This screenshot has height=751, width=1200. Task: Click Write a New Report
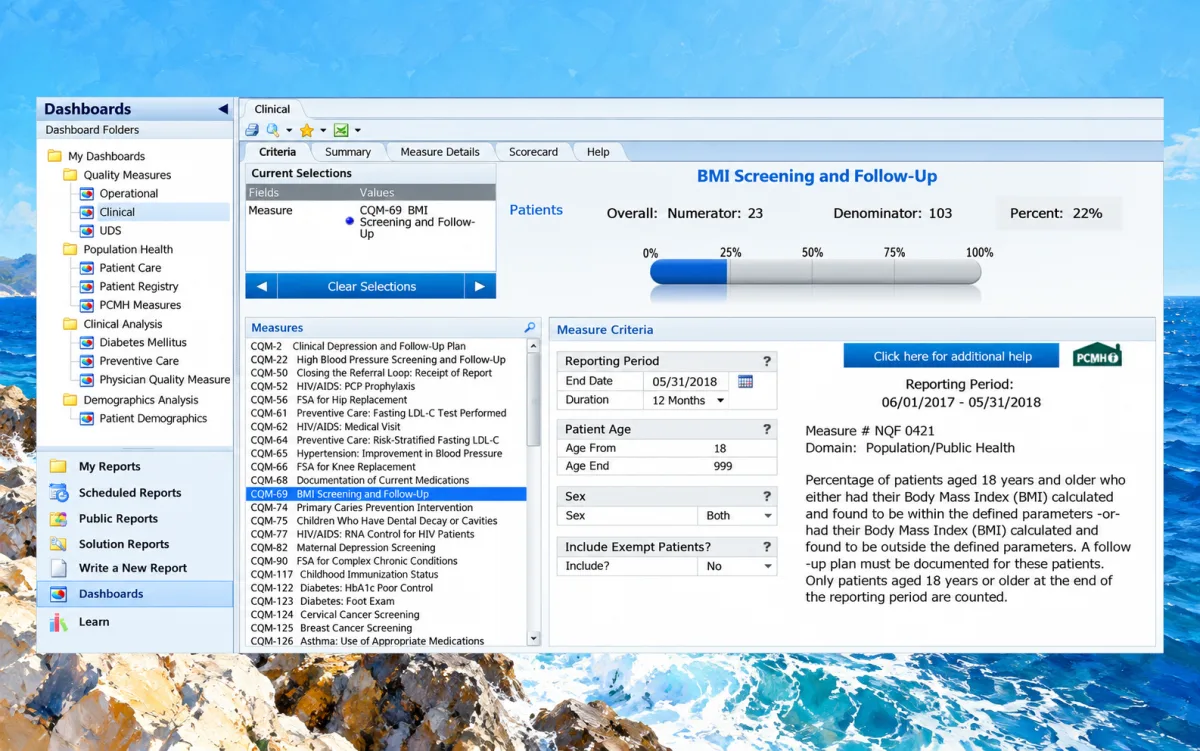point(135,568)
